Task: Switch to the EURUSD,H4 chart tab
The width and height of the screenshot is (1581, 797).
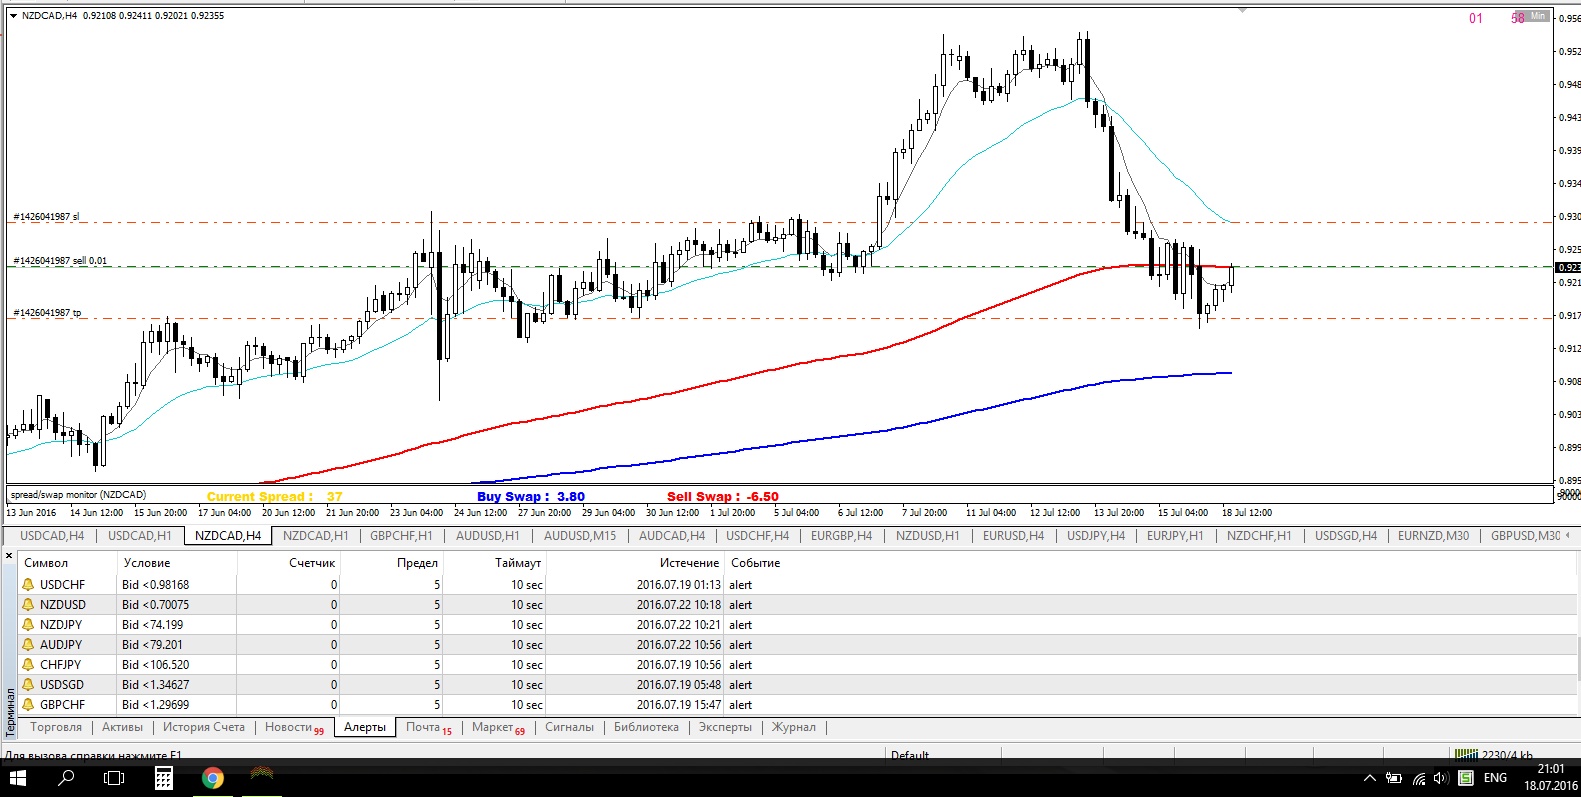Action: [1013, 536]
